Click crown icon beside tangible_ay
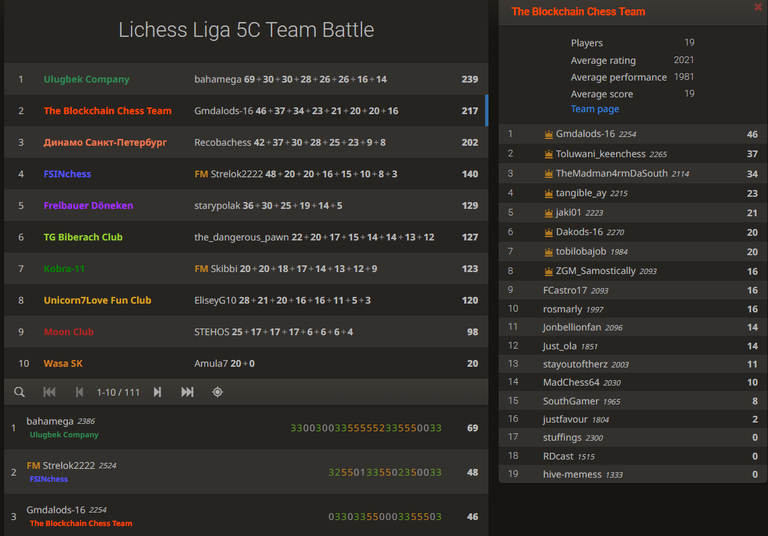Screen dimensions: 768x536 549,194
